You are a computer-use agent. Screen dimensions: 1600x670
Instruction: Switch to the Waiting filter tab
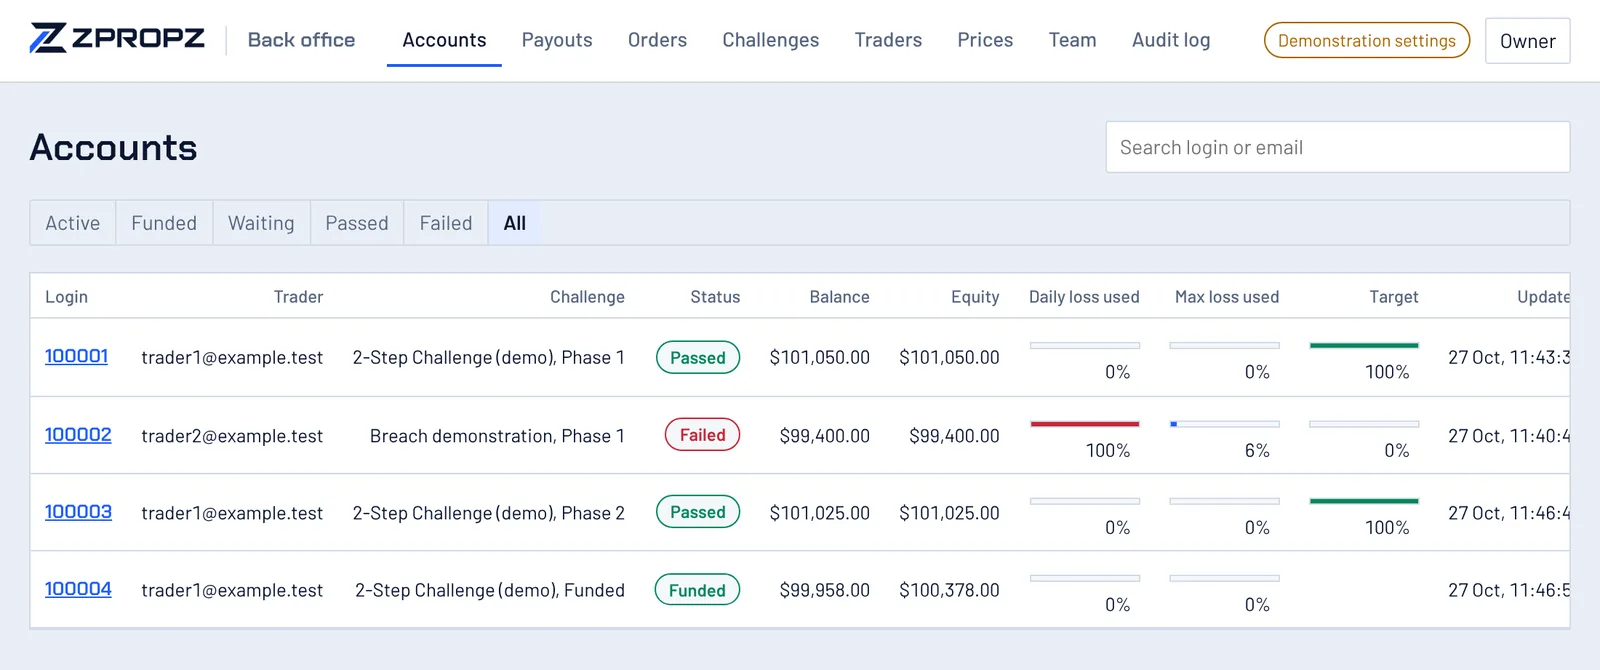click(x=261, y=223)
